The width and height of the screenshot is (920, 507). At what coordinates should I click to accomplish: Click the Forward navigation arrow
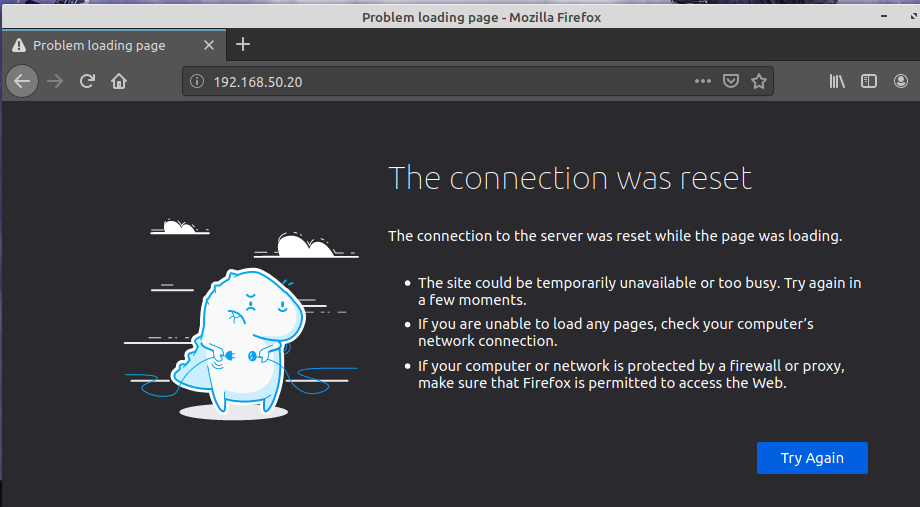[x=55, y=81]
